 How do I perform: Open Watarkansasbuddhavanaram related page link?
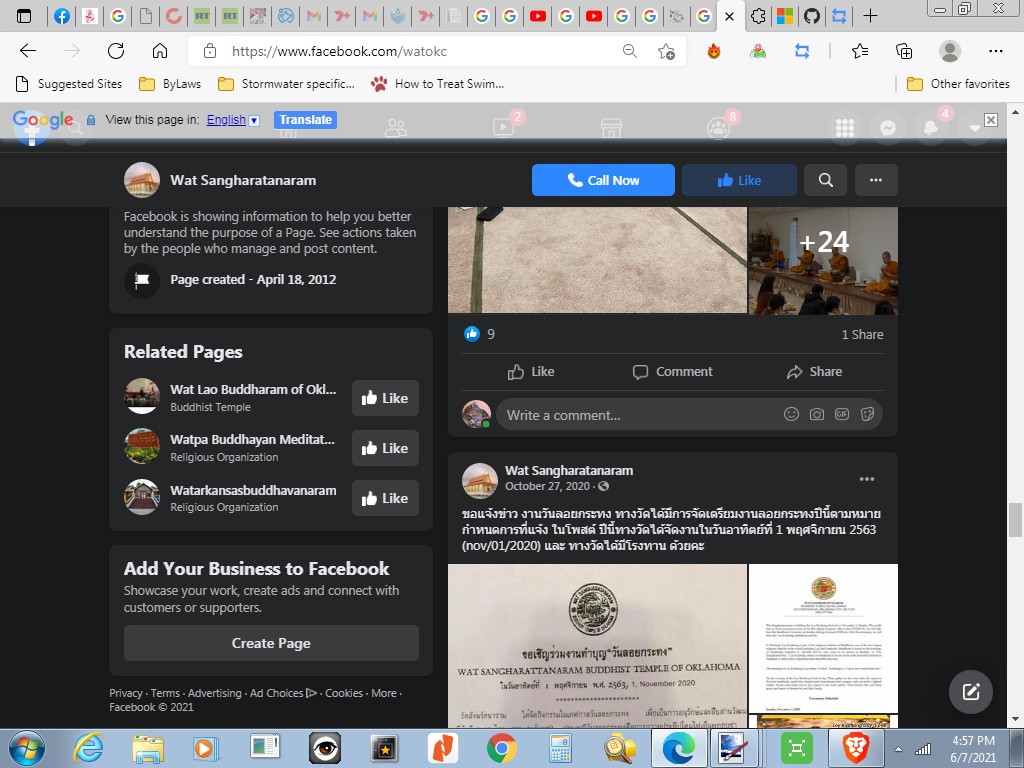(x=253, y=490)
